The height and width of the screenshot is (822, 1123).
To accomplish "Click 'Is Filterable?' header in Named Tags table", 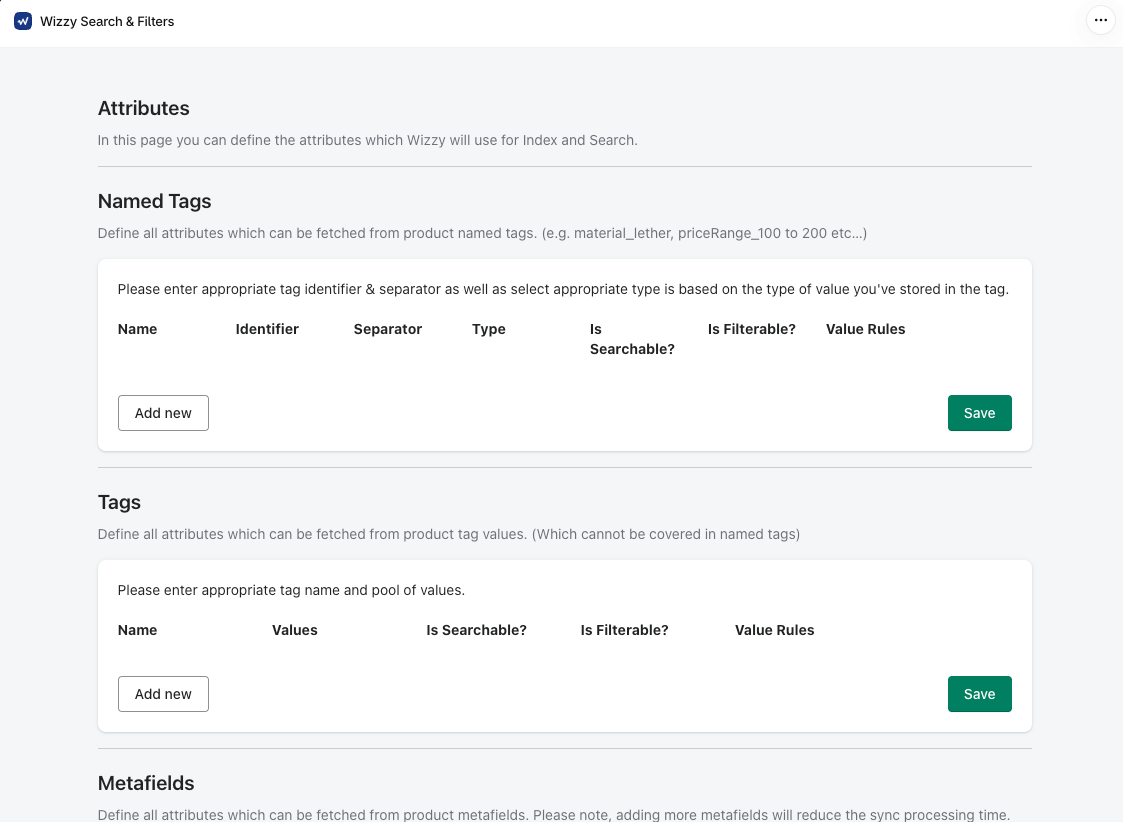I will pos(751,329).
